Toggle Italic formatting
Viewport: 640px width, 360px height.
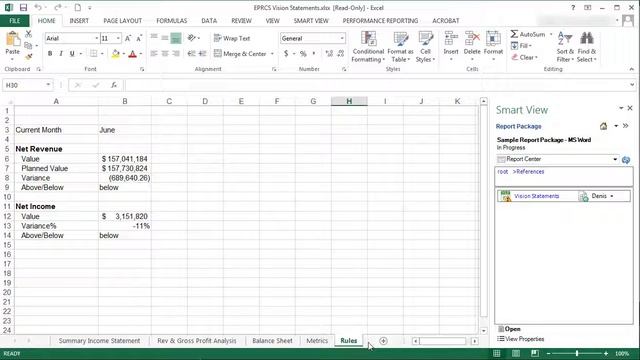click(61, 53)
